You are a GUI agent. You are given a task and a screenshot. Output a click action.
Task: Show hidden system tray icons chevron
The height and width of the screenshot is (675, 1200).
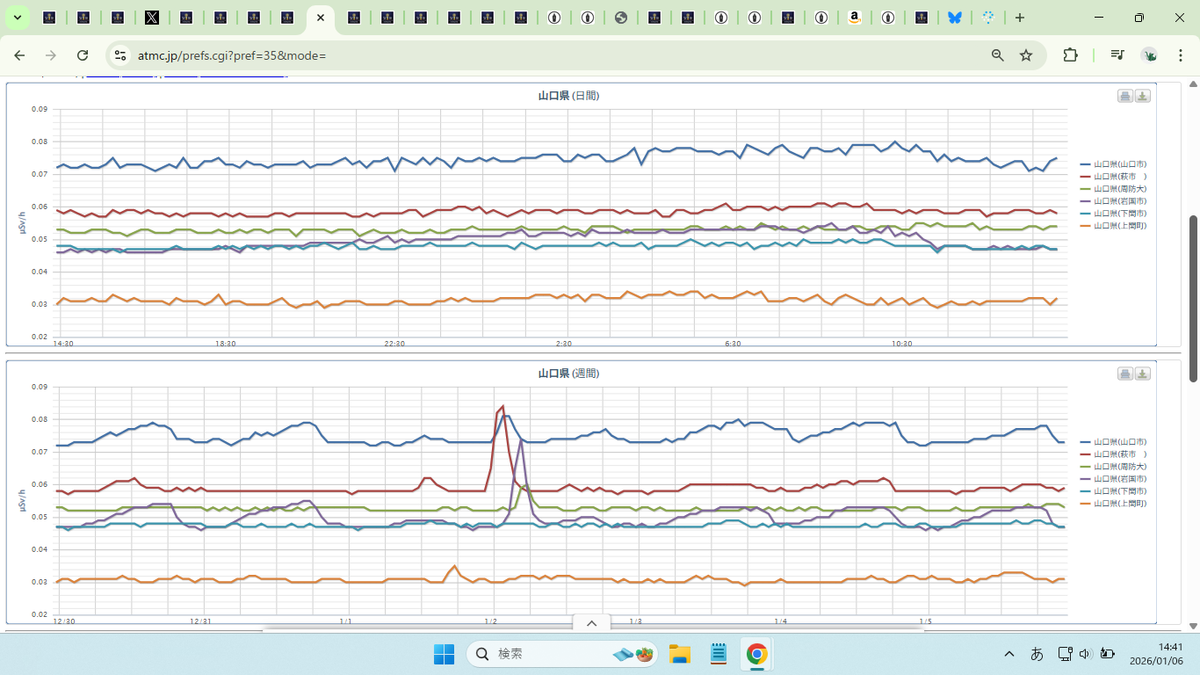coord(1008,654)
